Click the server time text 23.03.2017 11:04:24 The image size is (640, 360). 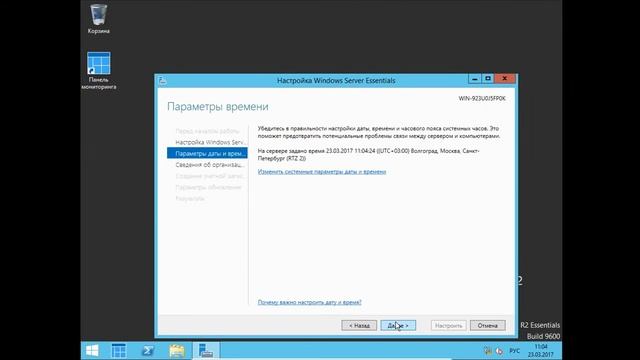tap(350, 151)
